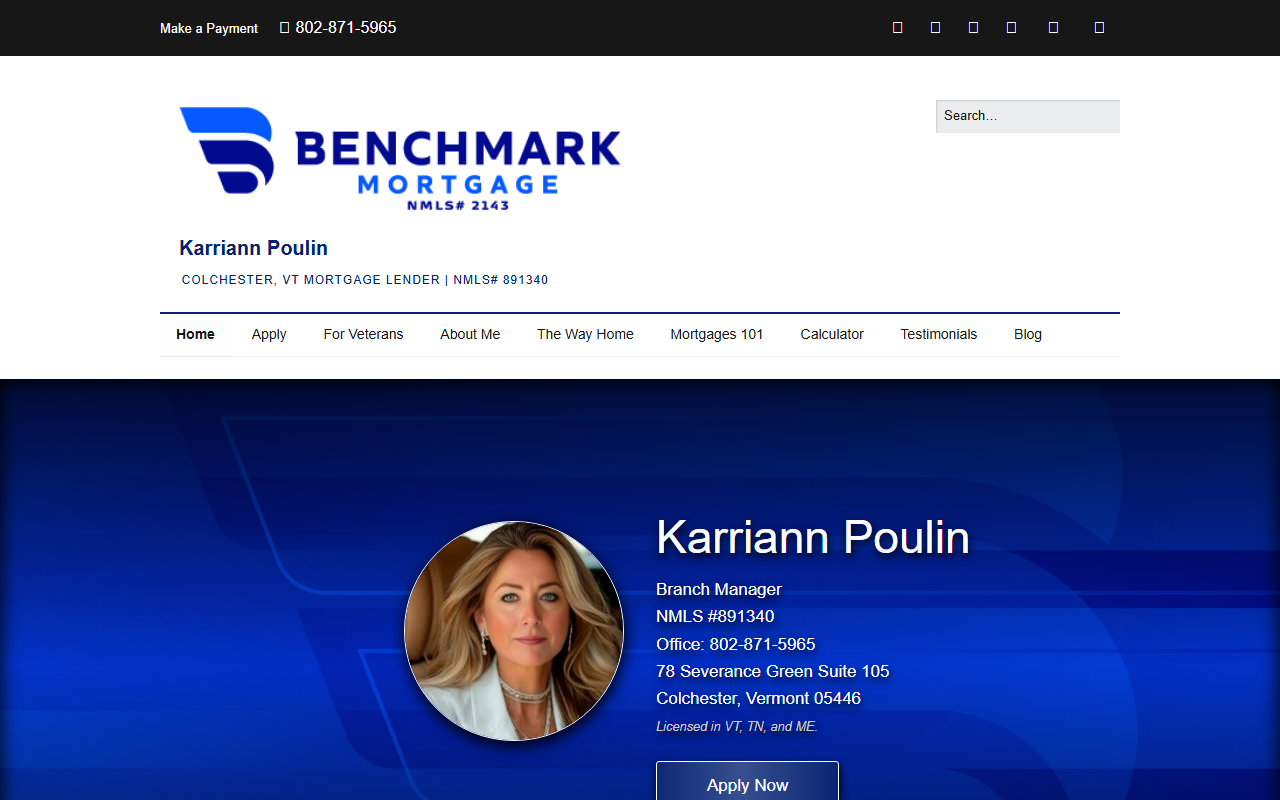Call the 802-871-5965 number in top bar

346,28
